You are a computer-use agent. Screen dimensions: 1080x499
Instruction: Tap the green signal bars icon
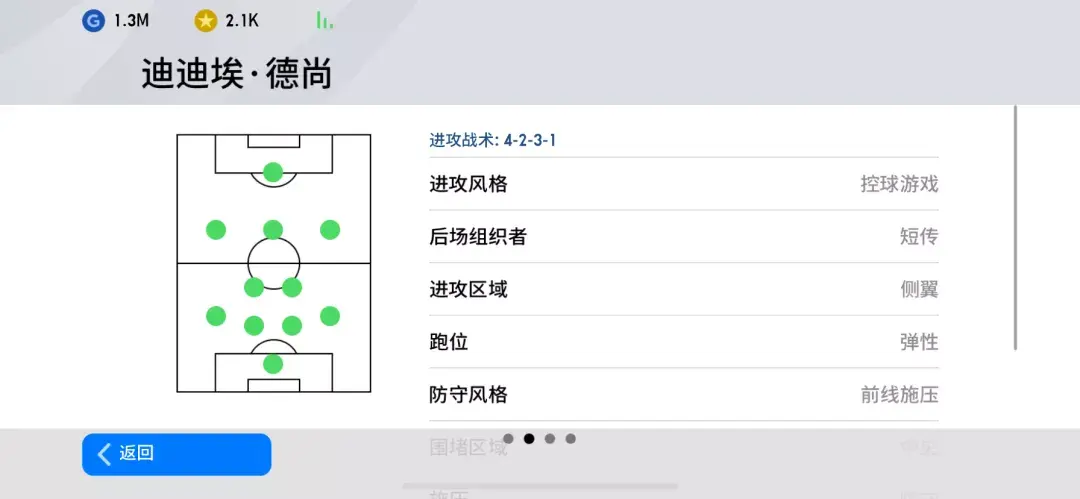coord(324,20)
